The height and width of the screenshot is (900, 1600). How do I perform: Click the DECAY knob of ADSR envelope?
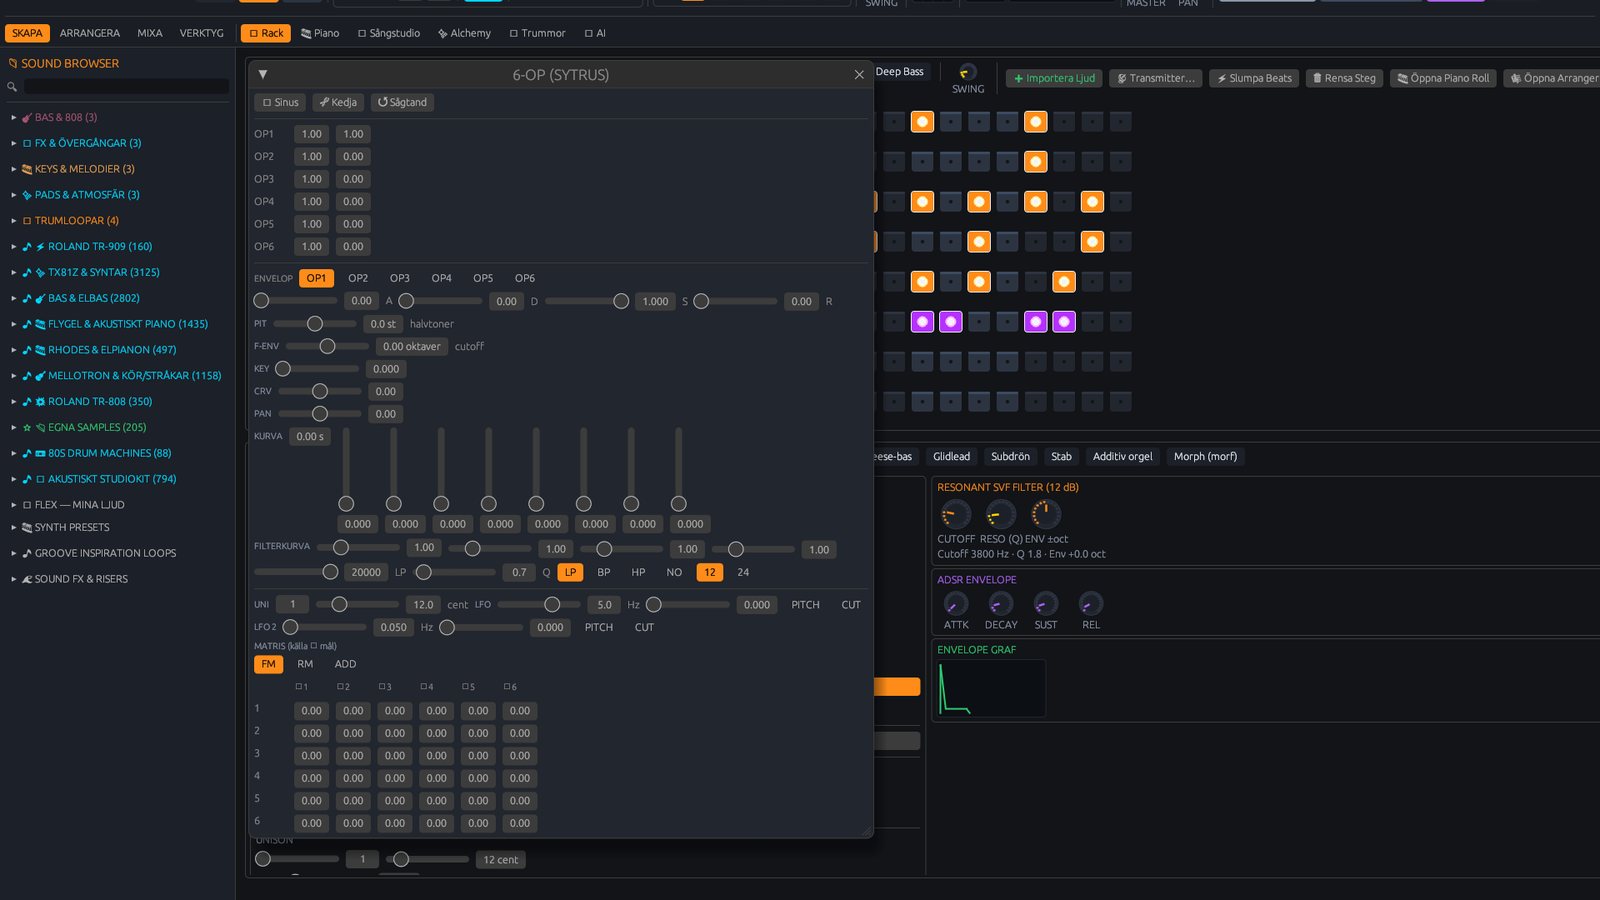point(1000,604)
